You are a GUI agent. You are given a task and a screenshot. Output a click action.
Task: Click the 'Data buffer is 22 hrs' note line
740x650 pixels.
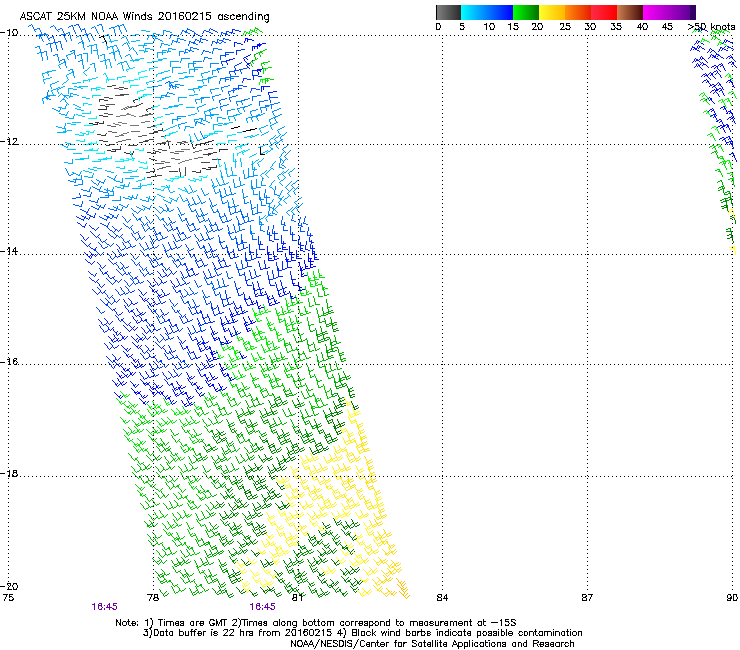[x=362, y=633]
